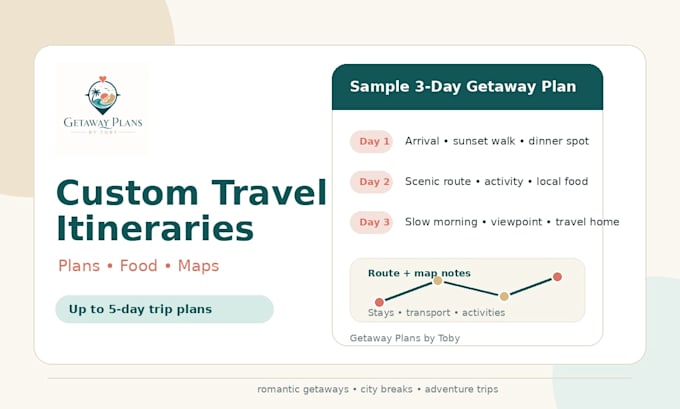Image resolution: width=680 pixels, height=409 pixels.
Task: Click the Getaway Plans logo image
Action: pyautogui.click(x=102, y=108)
